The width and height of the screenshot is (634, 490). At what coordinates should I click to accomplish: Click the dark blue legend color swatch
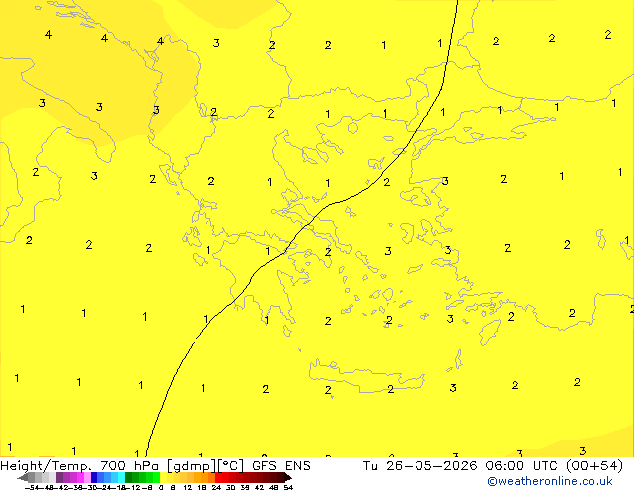94,477
